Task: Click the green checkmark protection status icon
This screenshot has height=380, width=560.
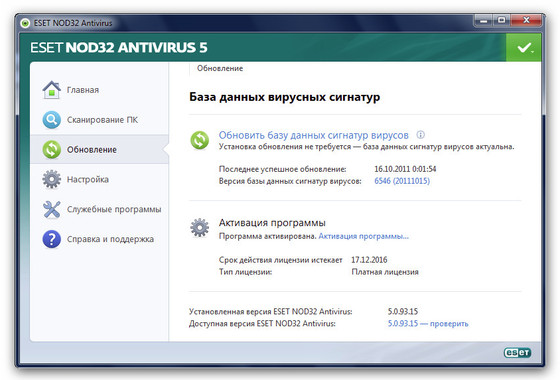Action: click(524, 48)
